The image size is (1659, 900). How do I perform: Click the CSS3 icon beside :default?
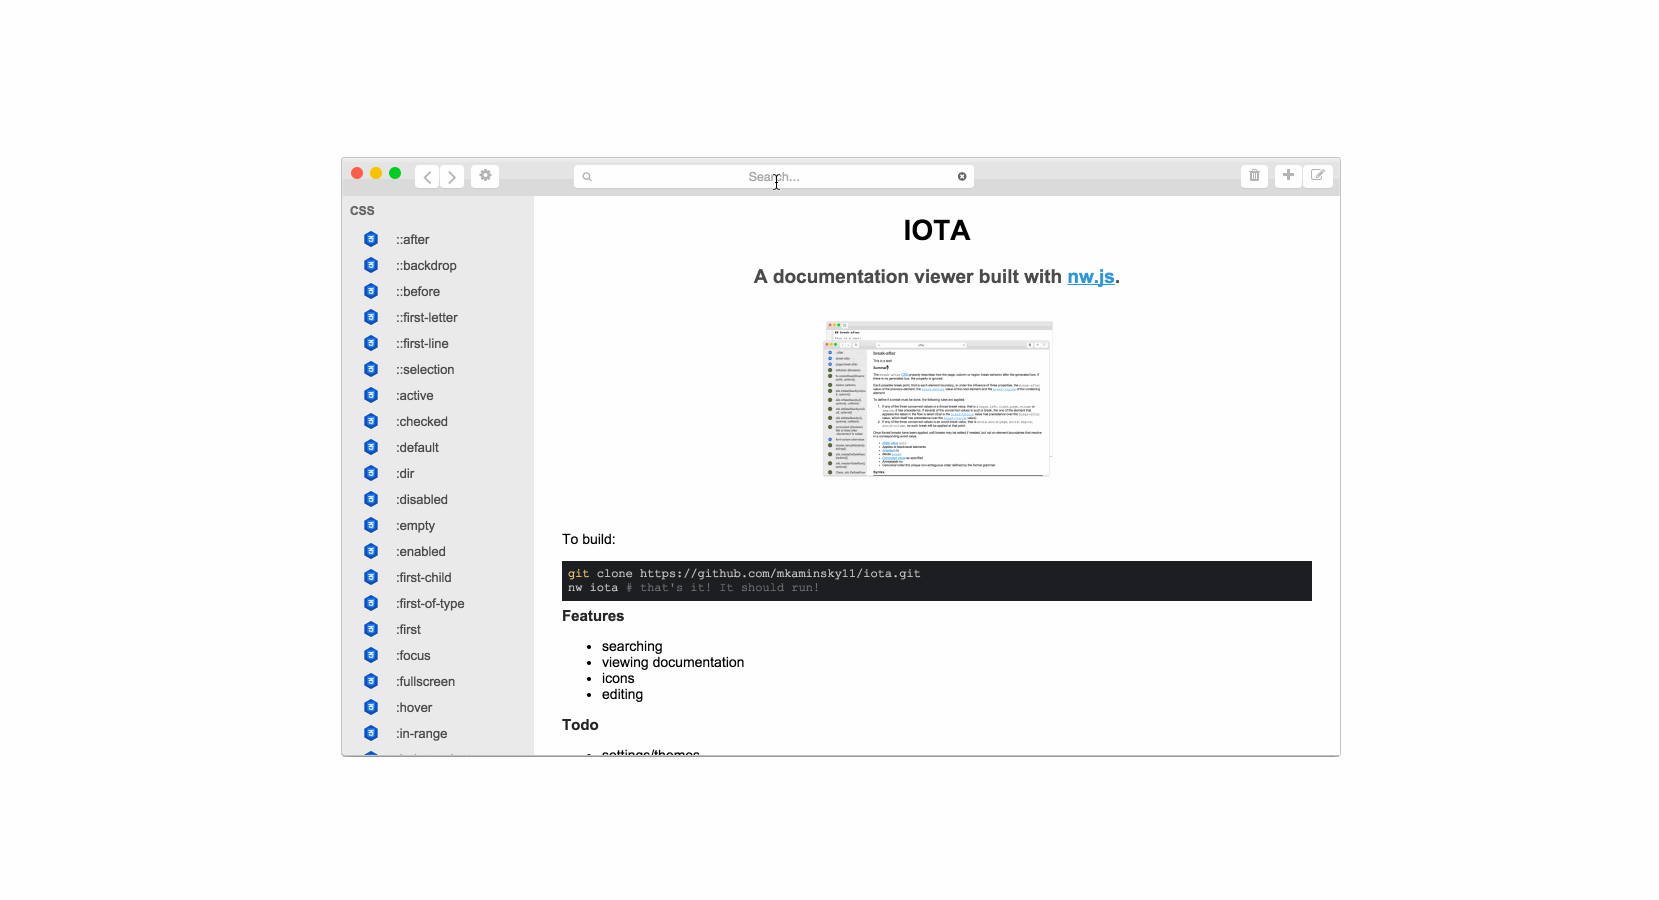371,447
